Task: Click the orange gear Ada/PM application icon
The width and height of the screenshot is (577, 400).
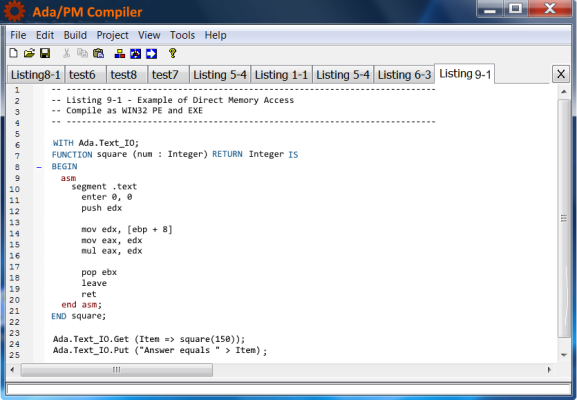Action: click(x=14, y=11)
